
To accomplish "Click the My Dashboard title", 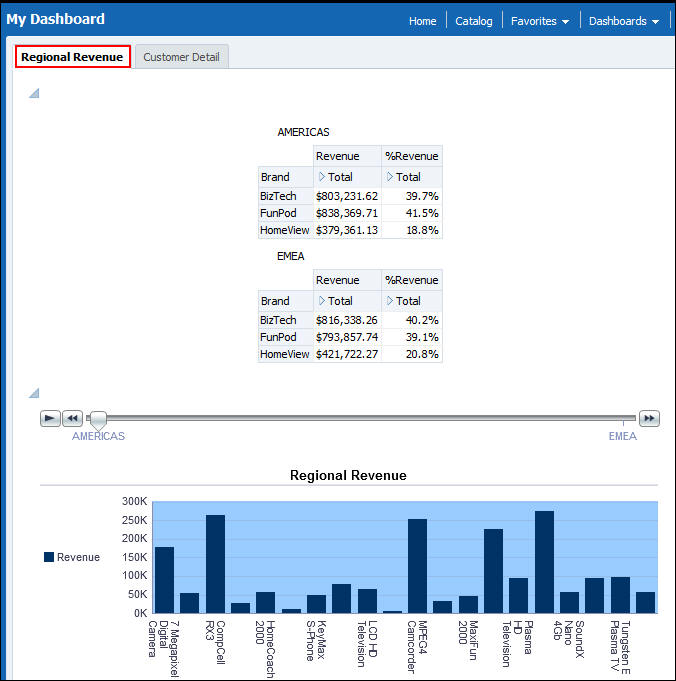I will click(x=55, y=19).
